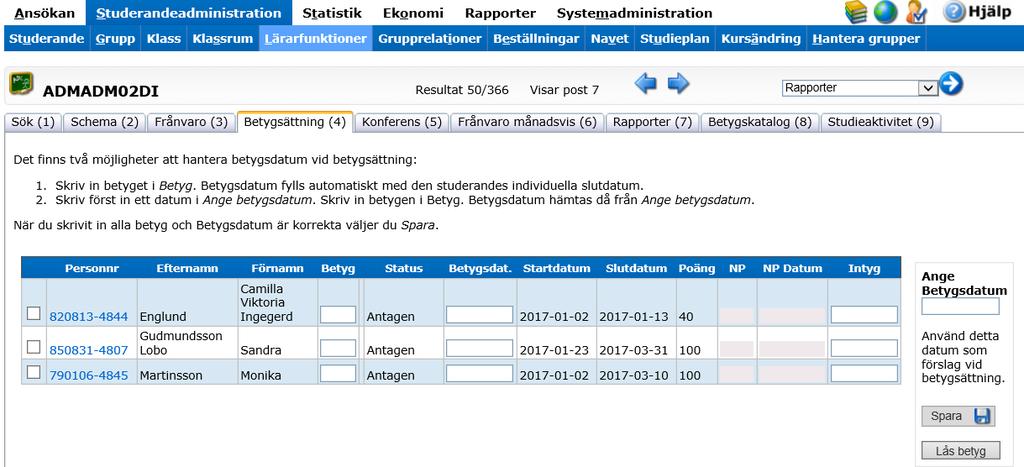Switch to Frånvaro (3) tab
The width and height of the screenshot is (1024, 467).
point(191,122)
